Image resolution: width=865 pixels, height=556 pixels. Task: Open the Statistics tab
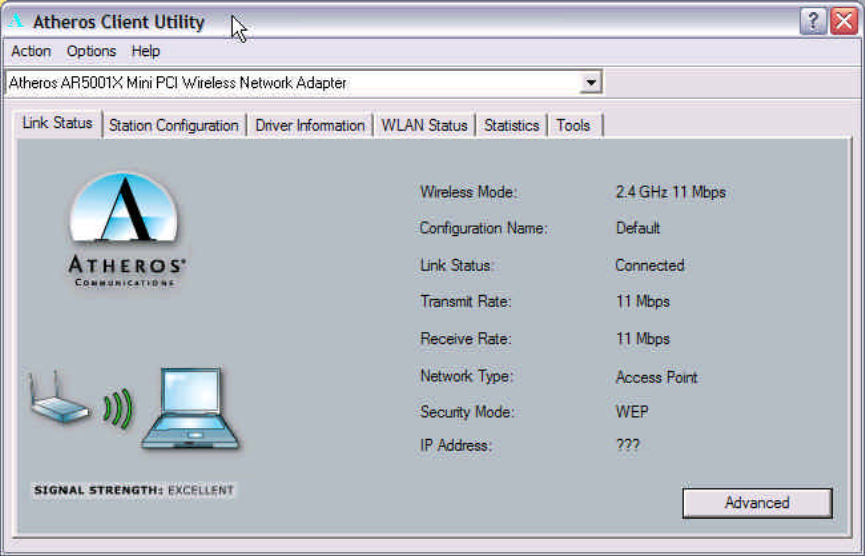(x=511, y=126)
